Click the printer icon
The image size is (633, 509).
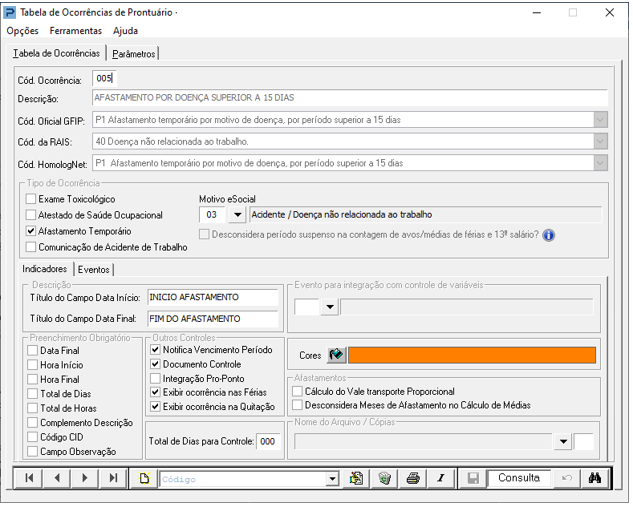413,479
